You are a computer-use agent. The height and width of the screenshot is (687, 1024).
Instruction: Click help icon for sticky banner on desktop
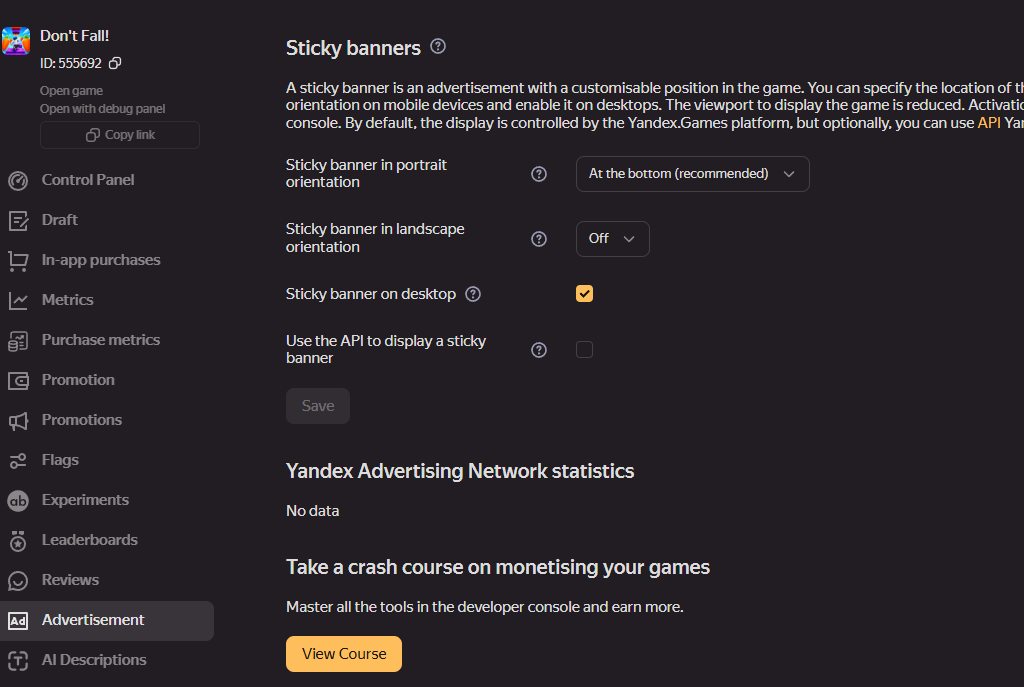tap(473, 295)
